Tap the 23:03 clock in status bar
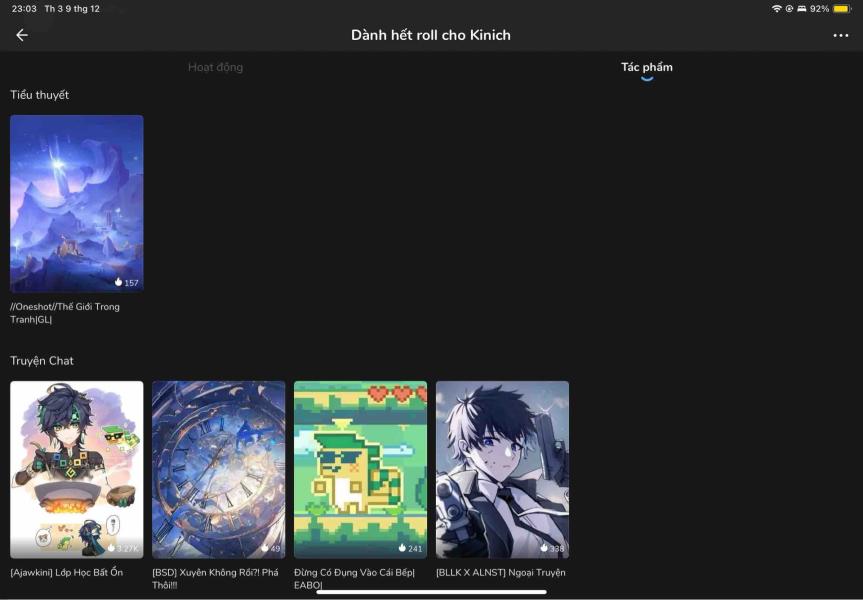The image size is (863, 600). [24, 8]
